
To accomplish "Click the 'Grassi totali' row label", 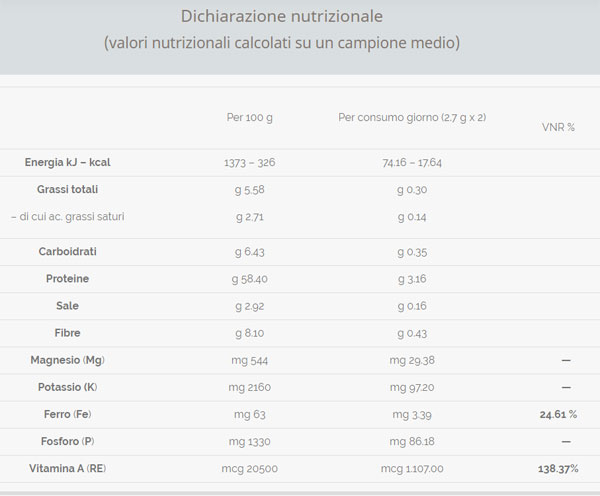I will [67, 189].
